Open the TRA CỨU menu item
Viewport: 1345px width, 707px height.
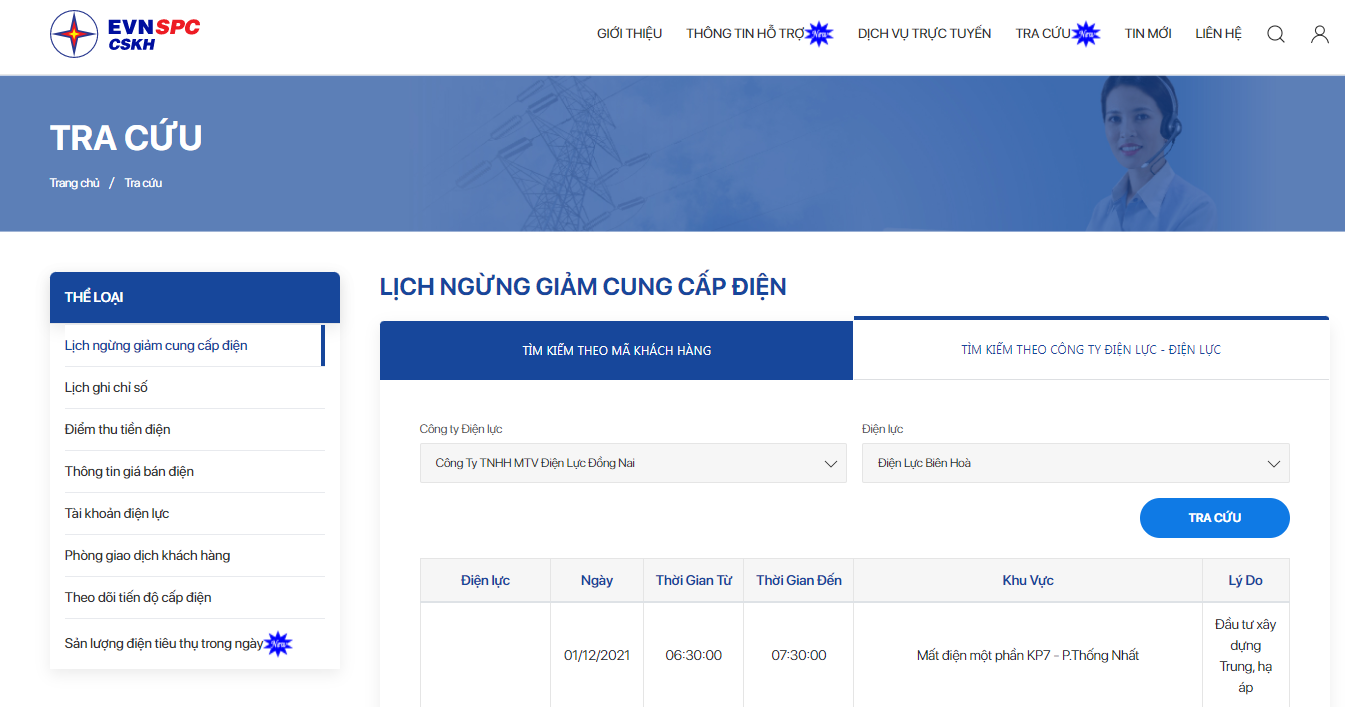point(1043,34)
